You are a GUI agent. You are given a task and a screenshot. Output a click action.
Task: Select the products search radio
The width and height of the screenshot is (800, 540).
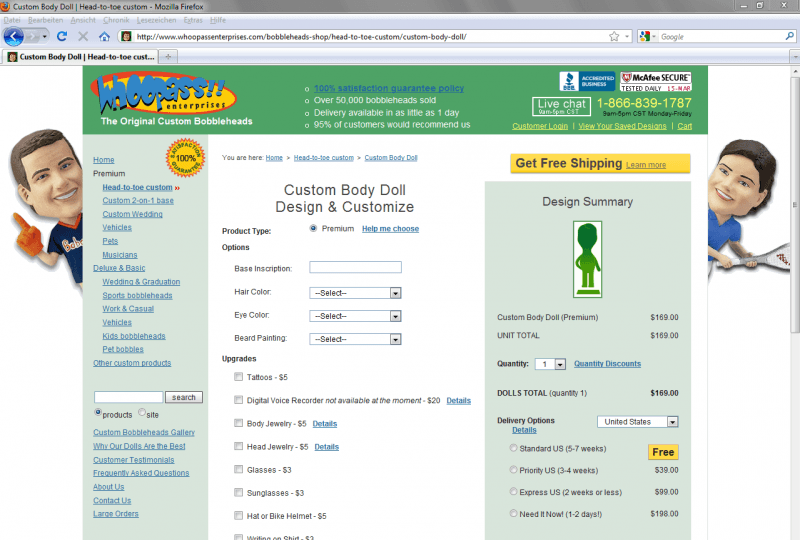(x=97, y=412)
